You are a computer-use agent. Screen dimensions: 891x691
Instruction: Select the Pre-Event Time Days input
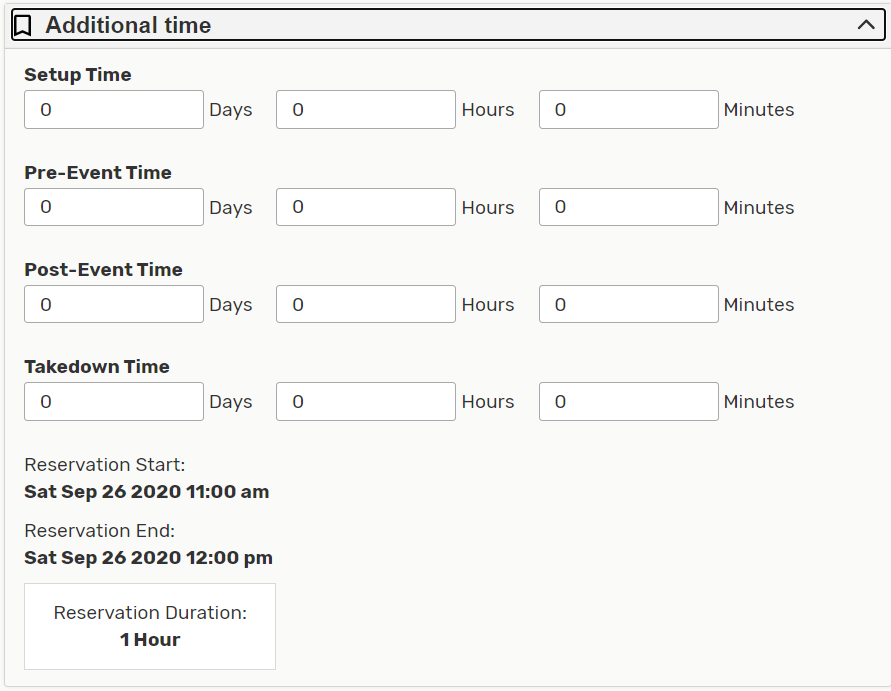114,207
